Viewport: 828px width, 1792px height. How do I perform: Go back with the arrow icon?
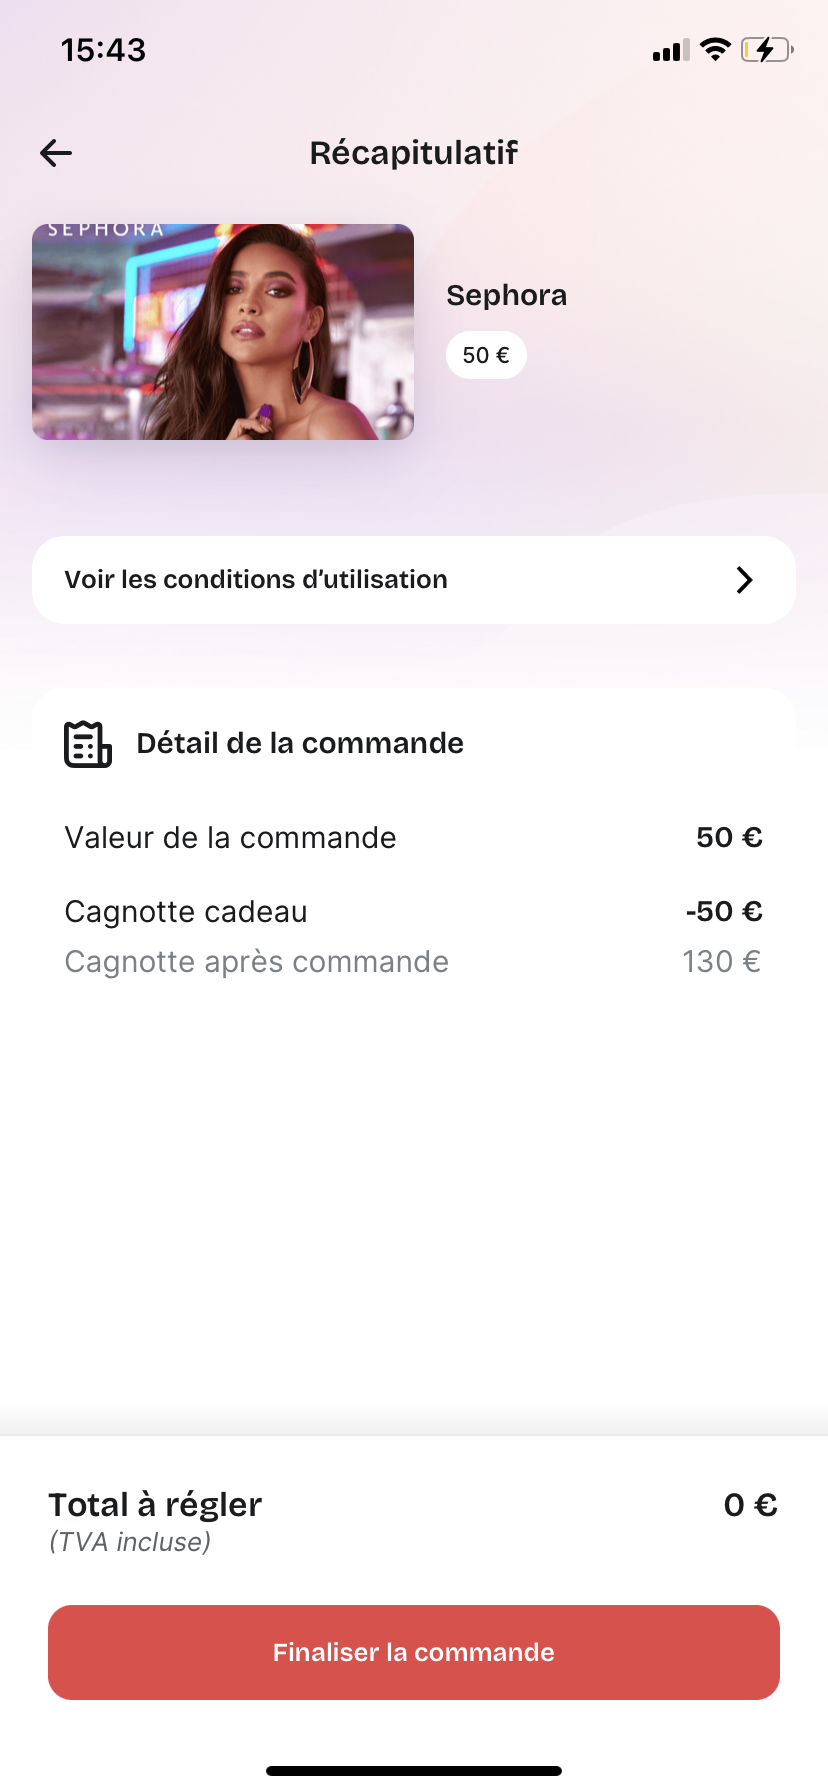coord(56,153)
